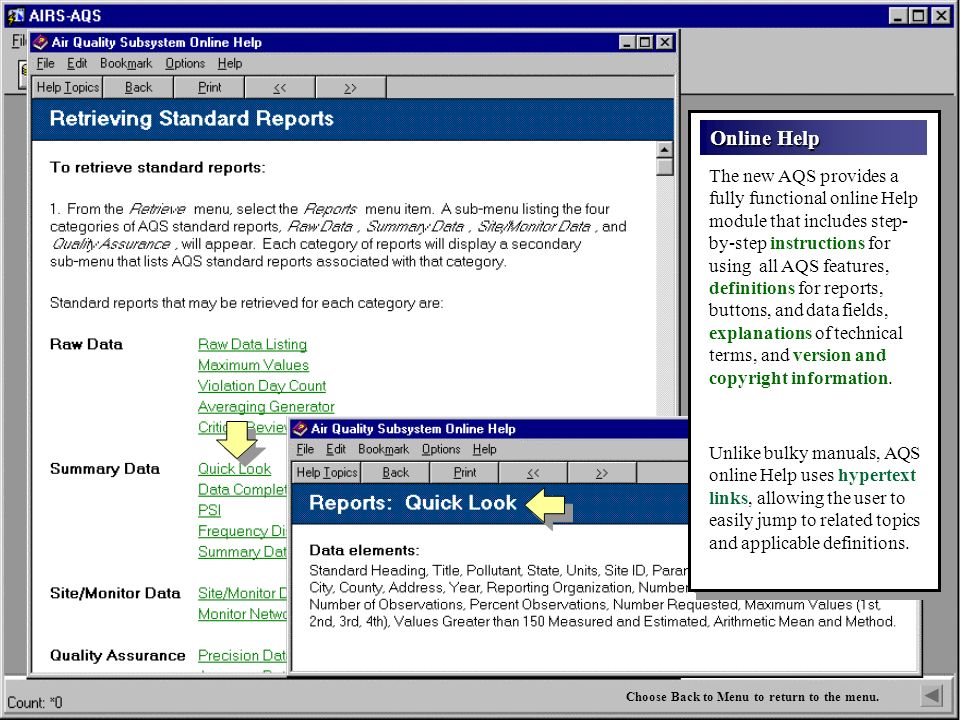Open the PSI report link

pyautogui.click(x=209, y=511)
